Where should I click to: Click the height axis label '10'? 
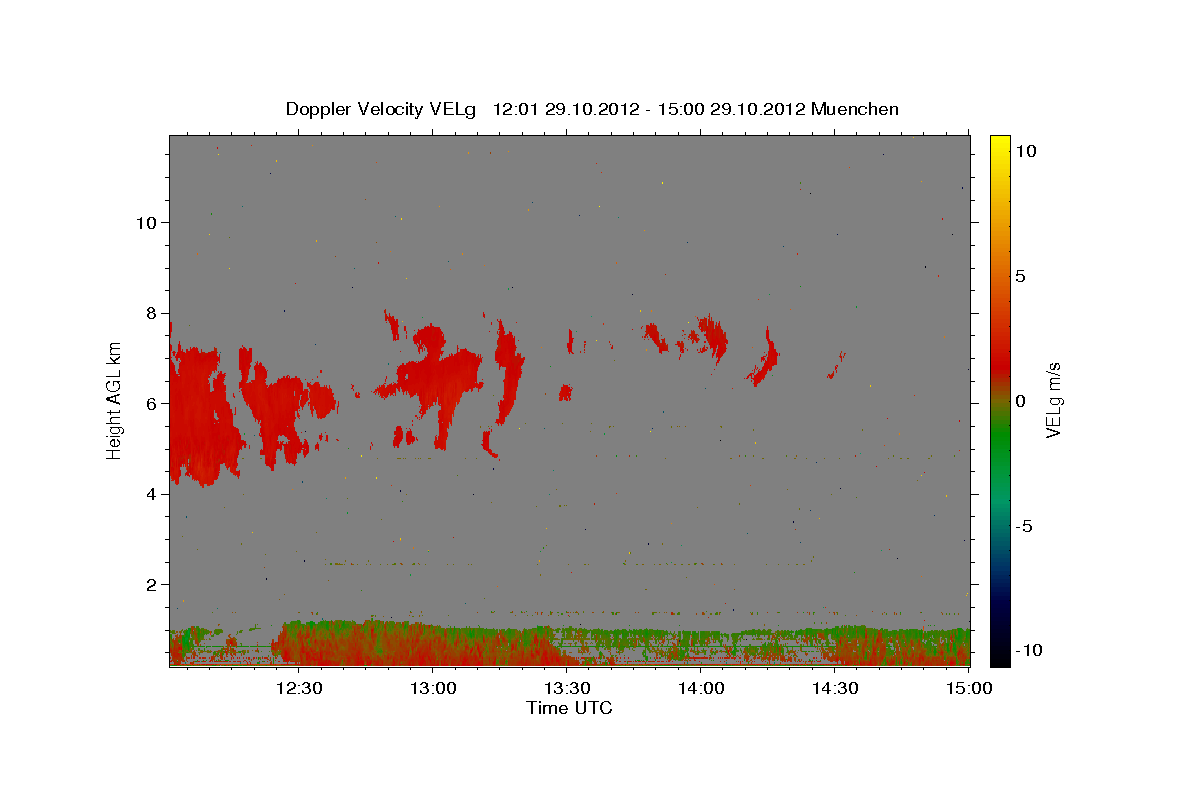click(145, 222)
